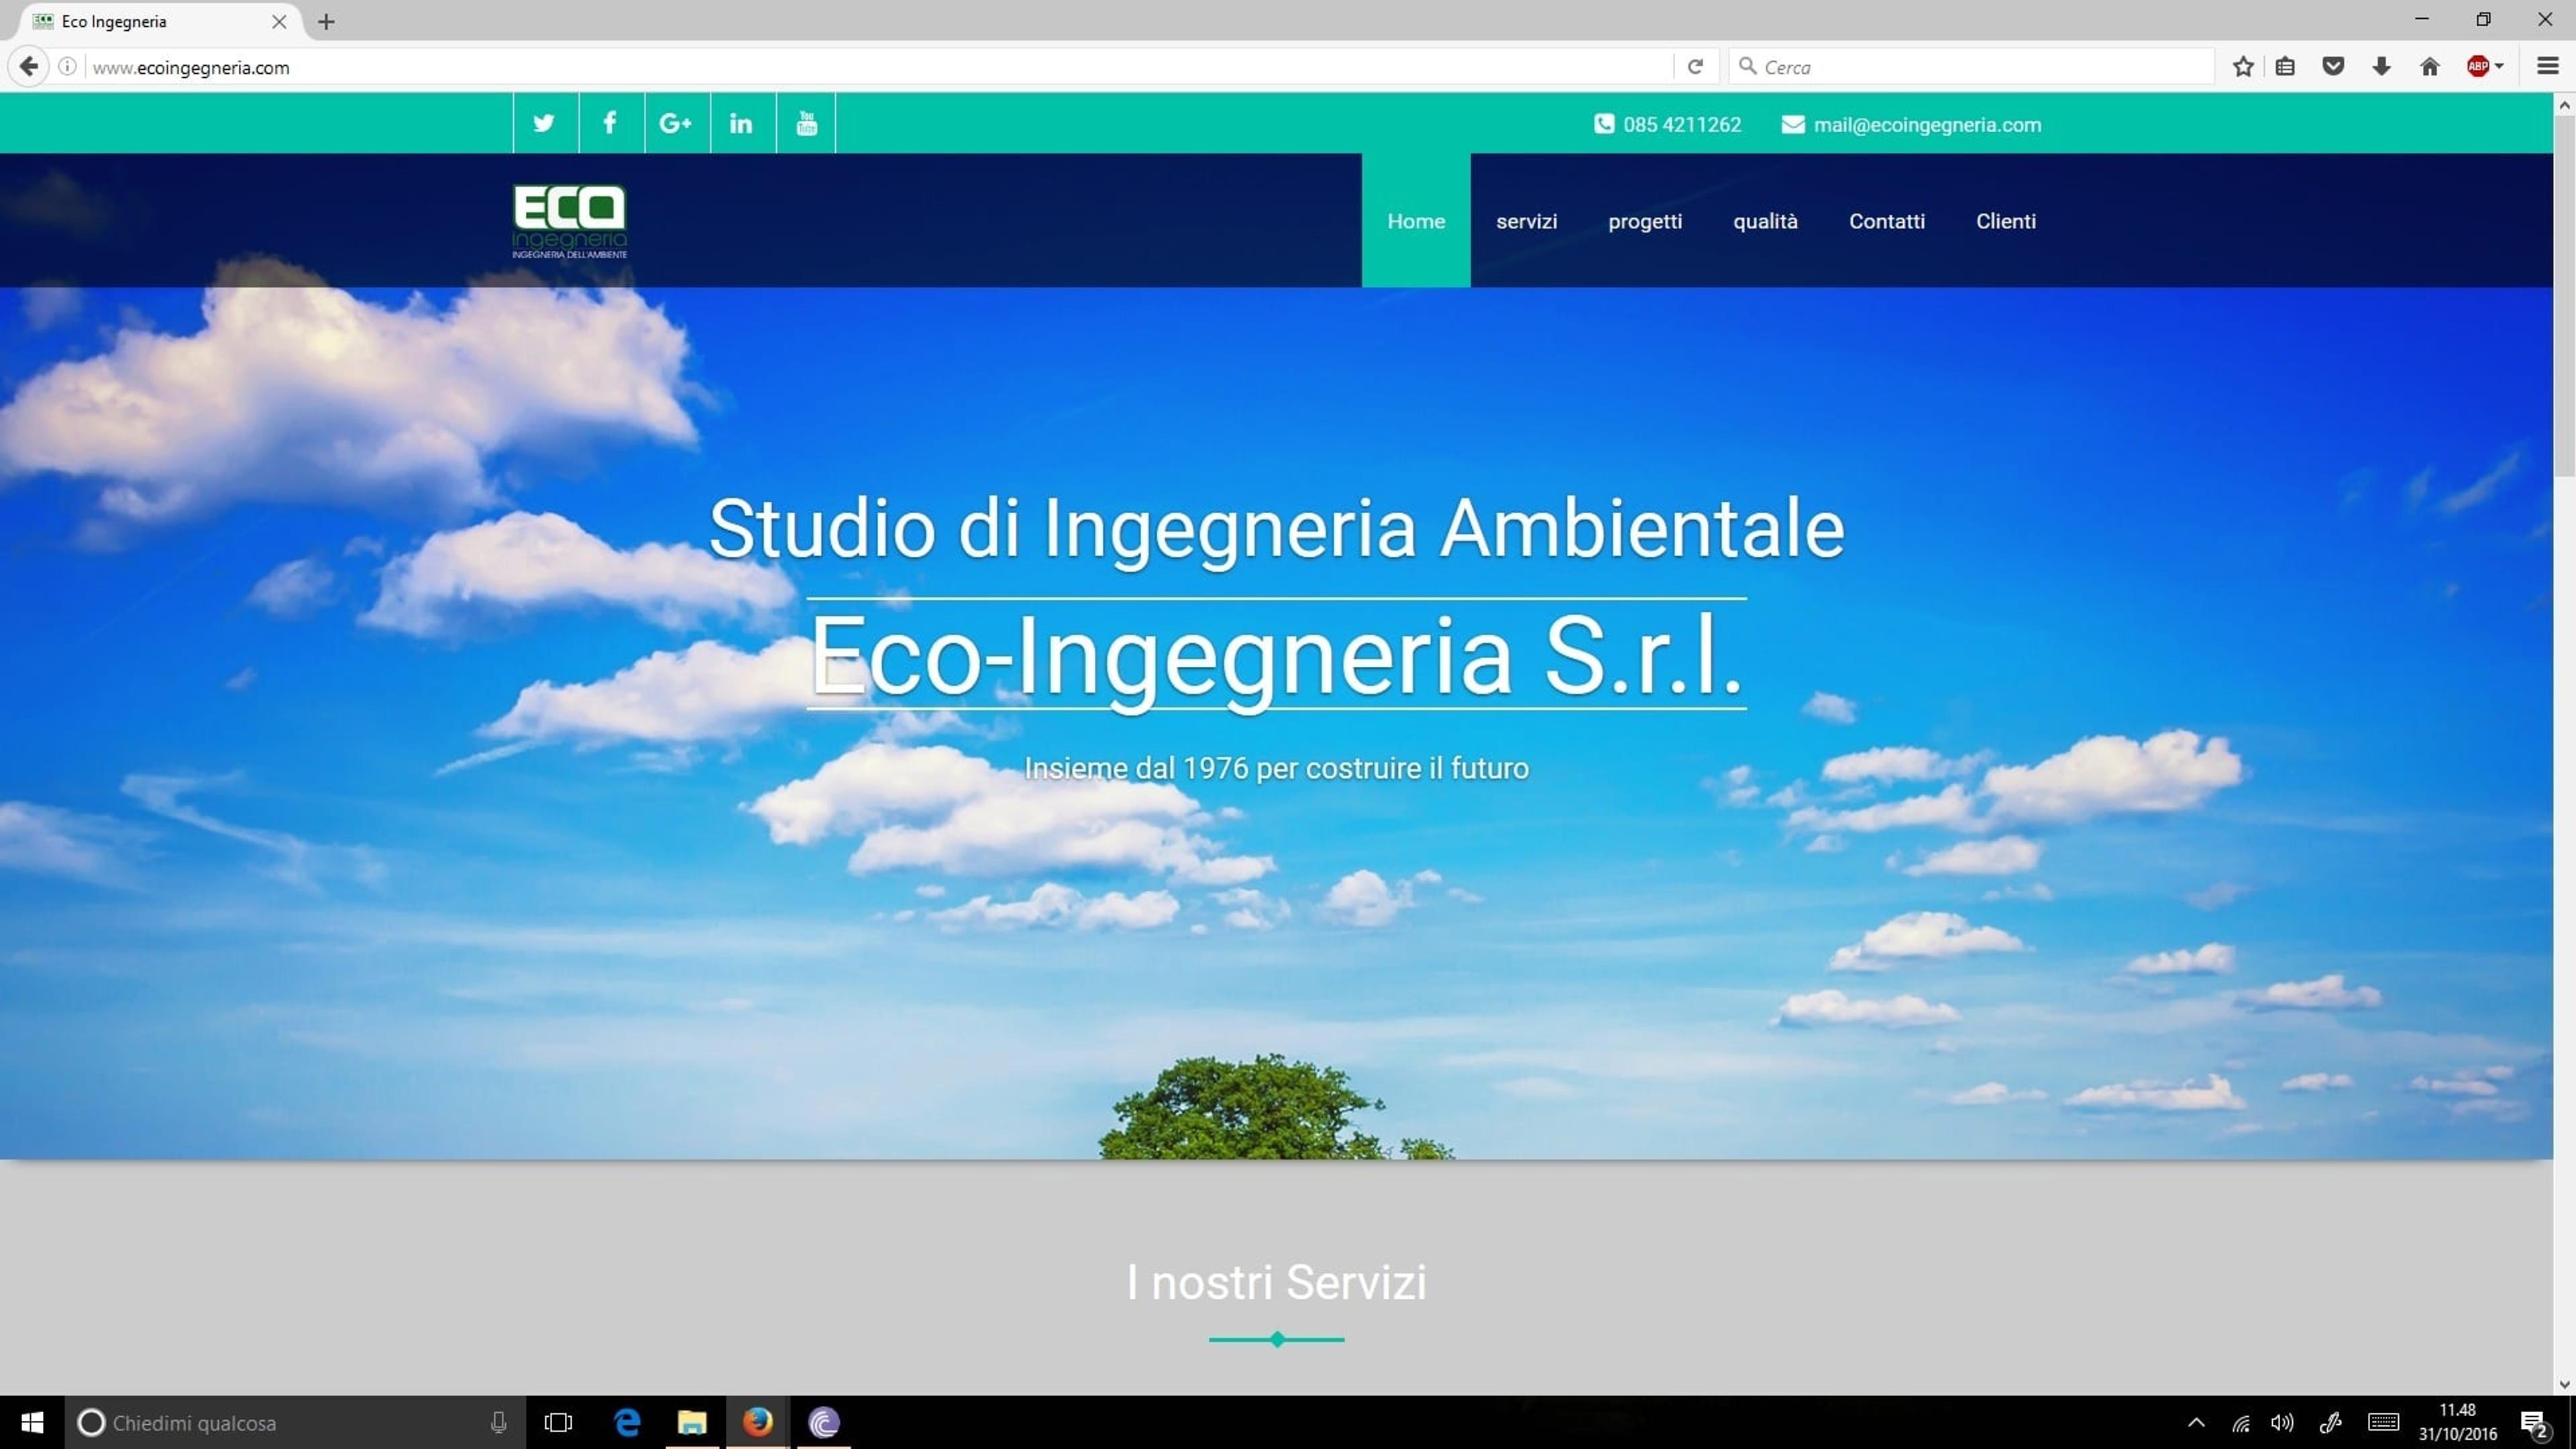
Task: Open the Pocket save icon
Action: [2333, 67]
